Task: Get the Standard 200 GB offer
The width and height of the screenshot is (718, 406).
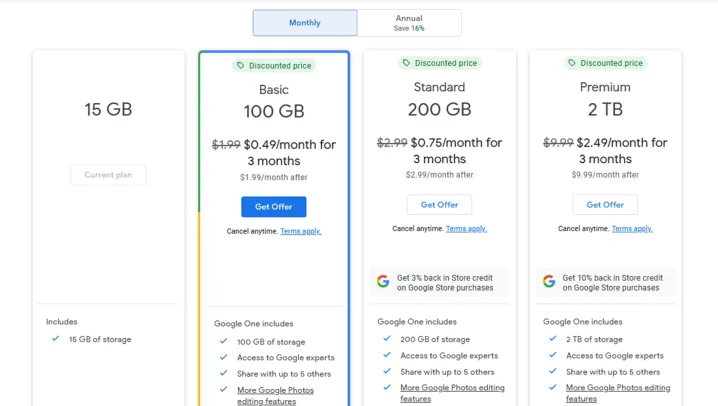Action: (x=439, y=205)
